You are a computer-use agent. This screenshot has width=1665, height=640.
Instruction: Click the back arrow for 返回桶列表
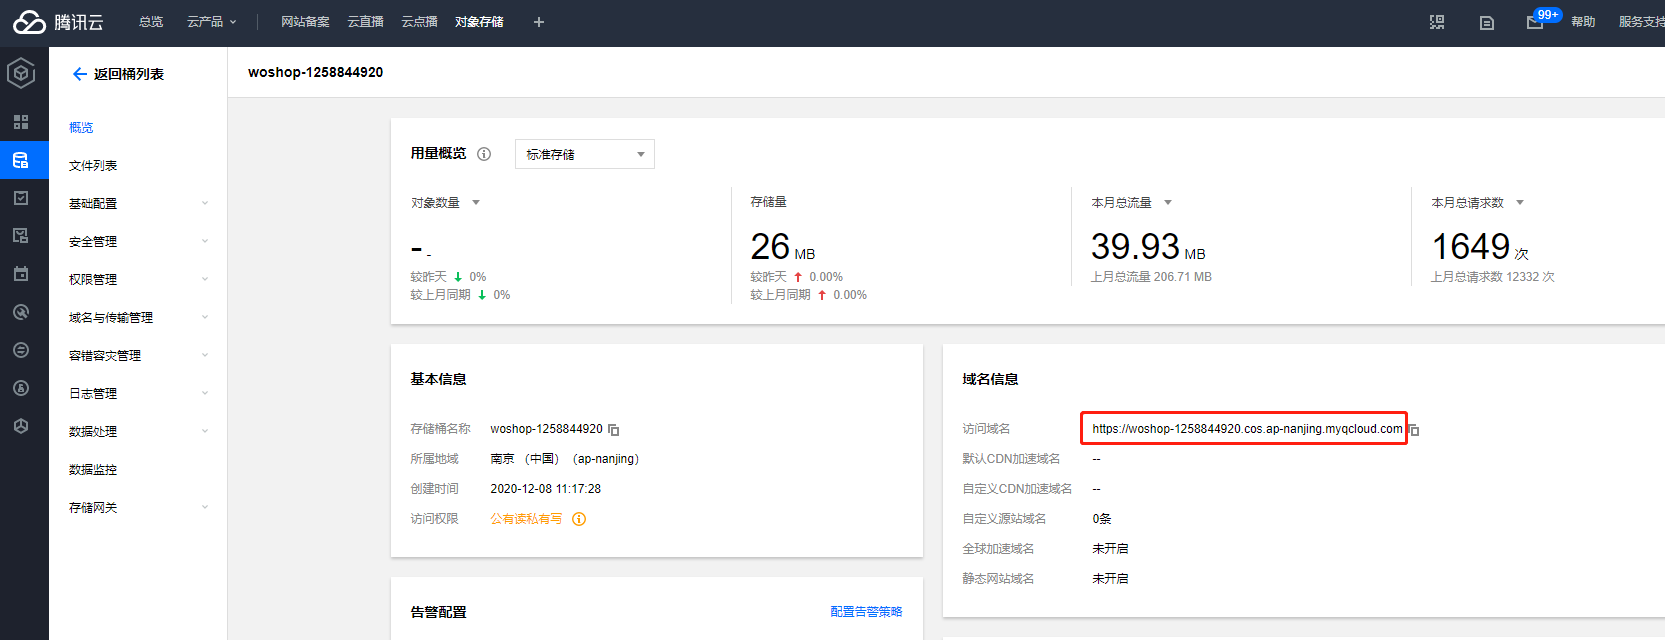tap(80, 74)
